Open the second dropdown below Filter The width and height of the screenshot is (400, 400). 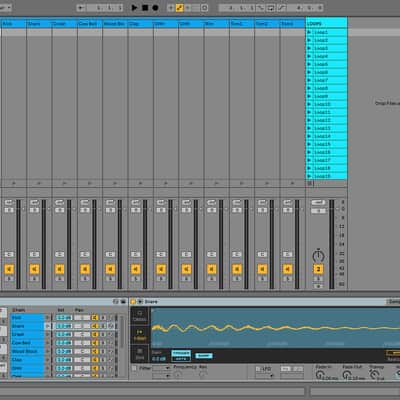(162, 376)
